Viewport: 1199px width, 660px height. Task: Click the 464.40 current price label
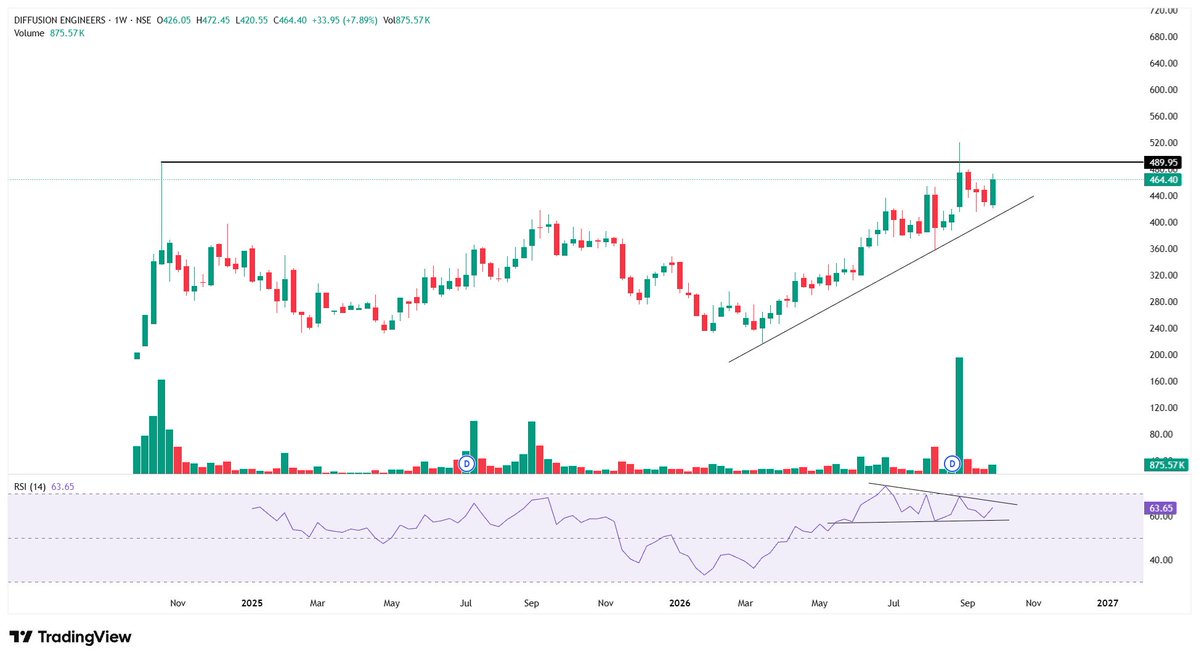click(x=1162, y=180)
